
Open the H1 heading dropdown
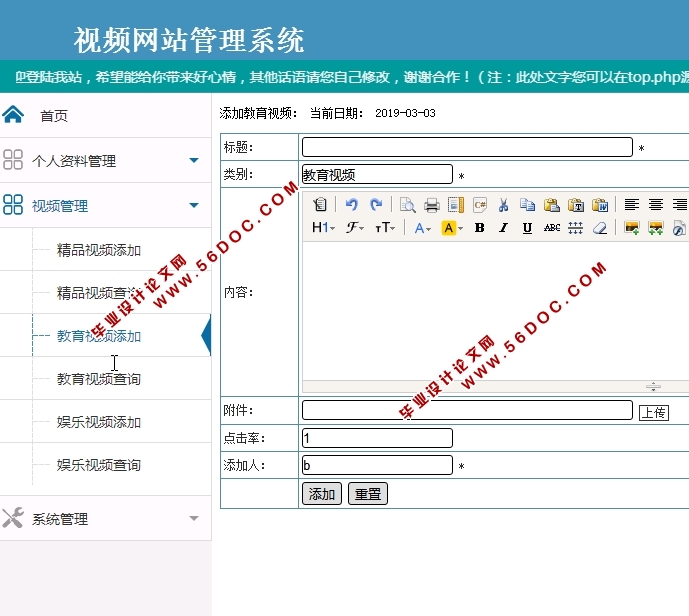[324, 228]
